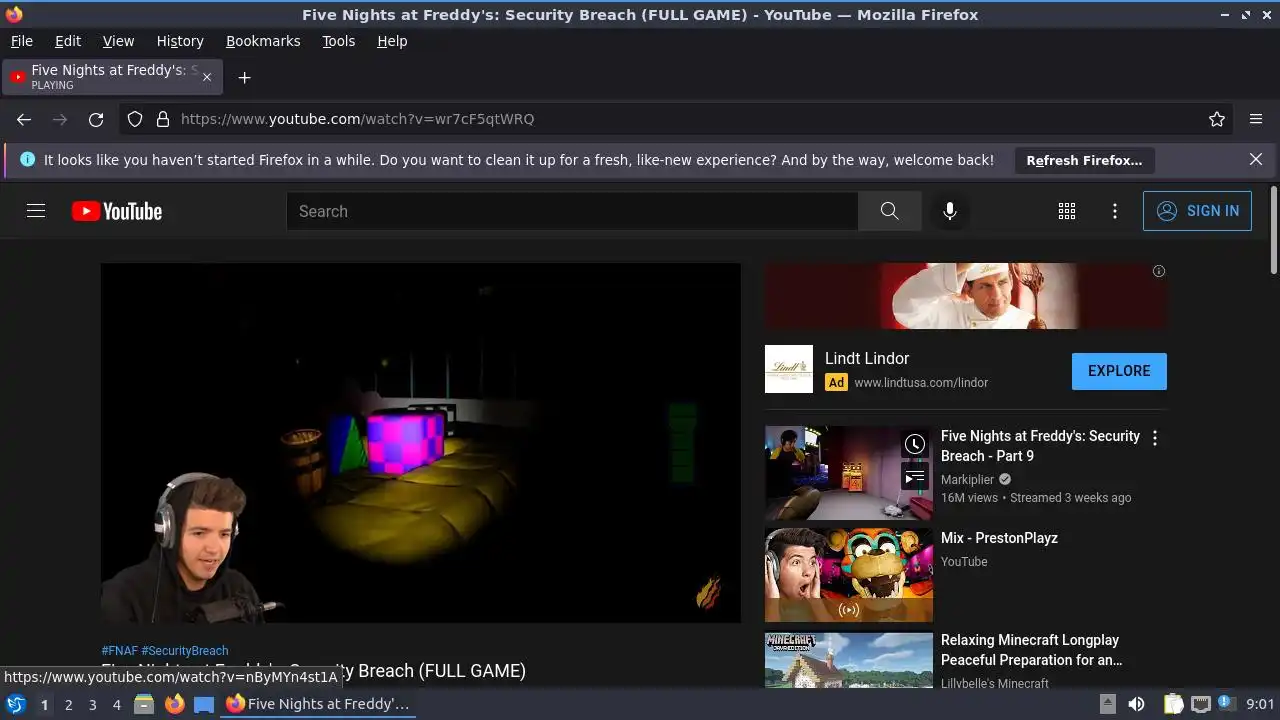
Task: Open Mix - PrestonPlayz thumbnail
Action: [x=849, y=575]
